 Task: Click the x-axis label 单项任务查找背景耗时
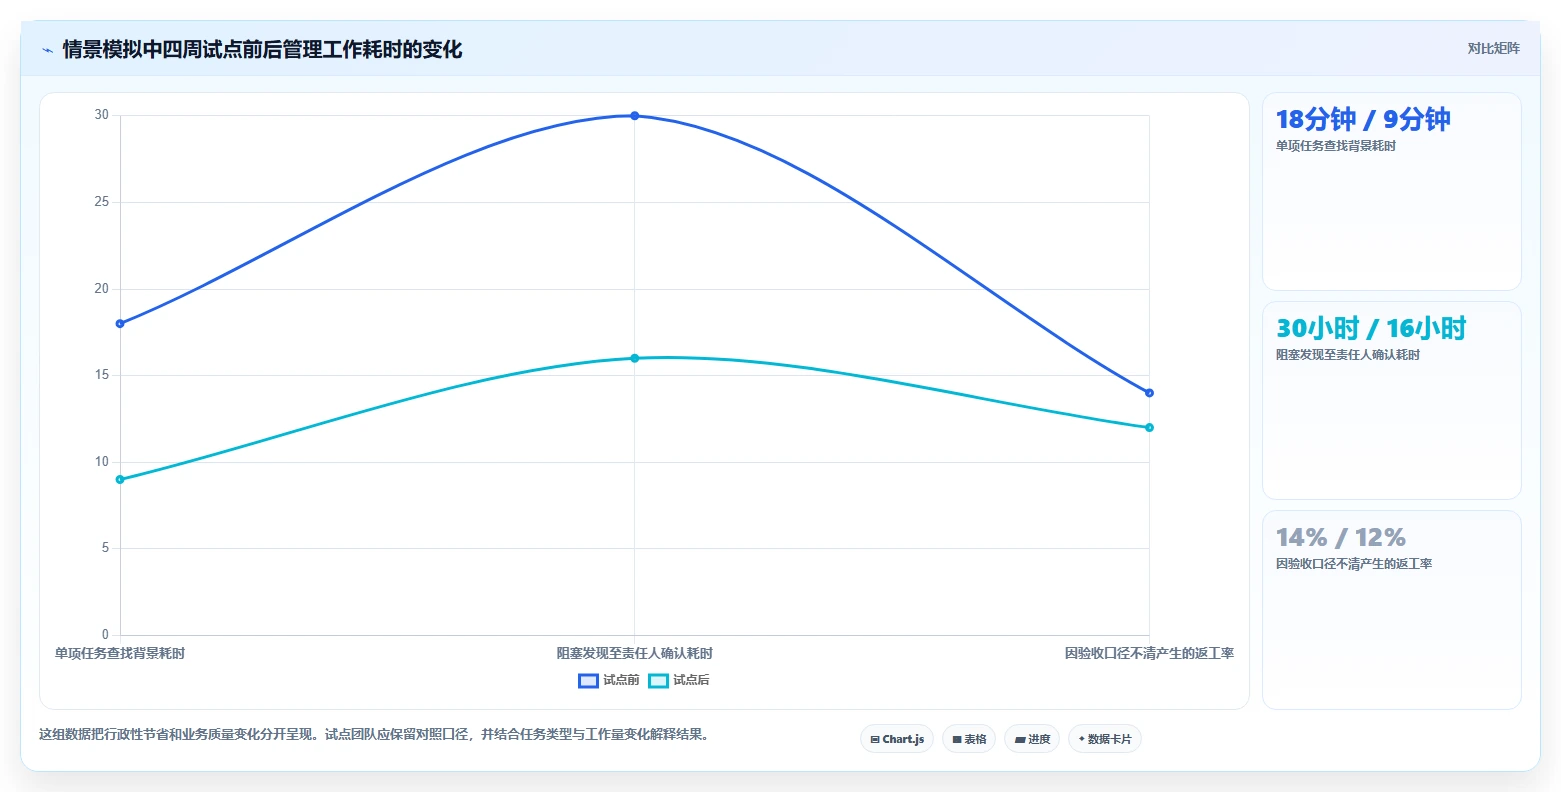point(120,654)
